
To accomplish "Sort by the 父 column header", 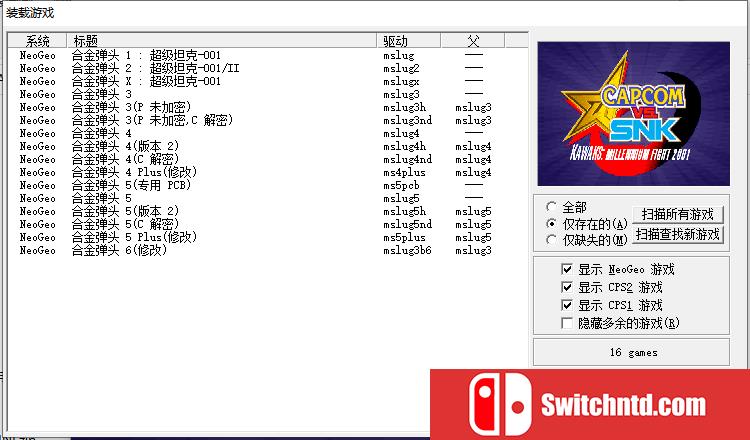I will point(473,41).
